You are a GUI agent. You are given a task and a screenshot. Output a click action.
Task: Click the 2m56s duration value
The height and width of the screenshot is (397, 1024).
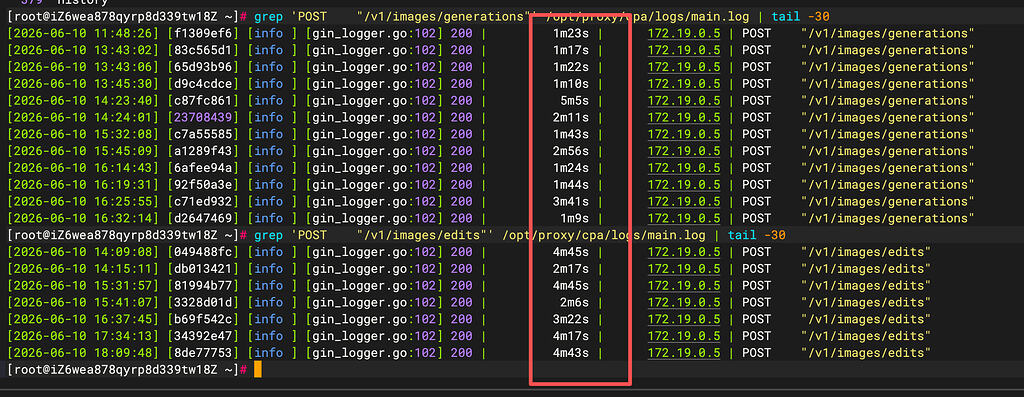(x=571, y=151)
